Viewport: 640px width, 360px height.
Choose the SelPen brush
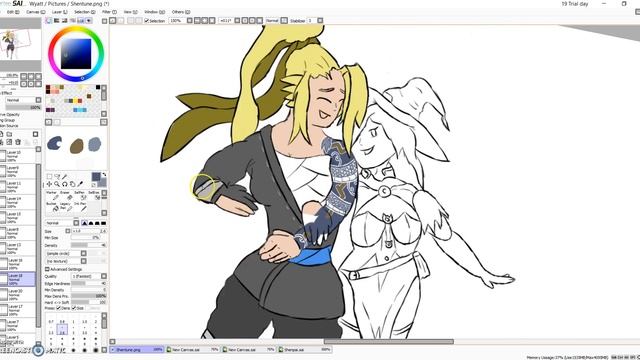pos(80,195)
